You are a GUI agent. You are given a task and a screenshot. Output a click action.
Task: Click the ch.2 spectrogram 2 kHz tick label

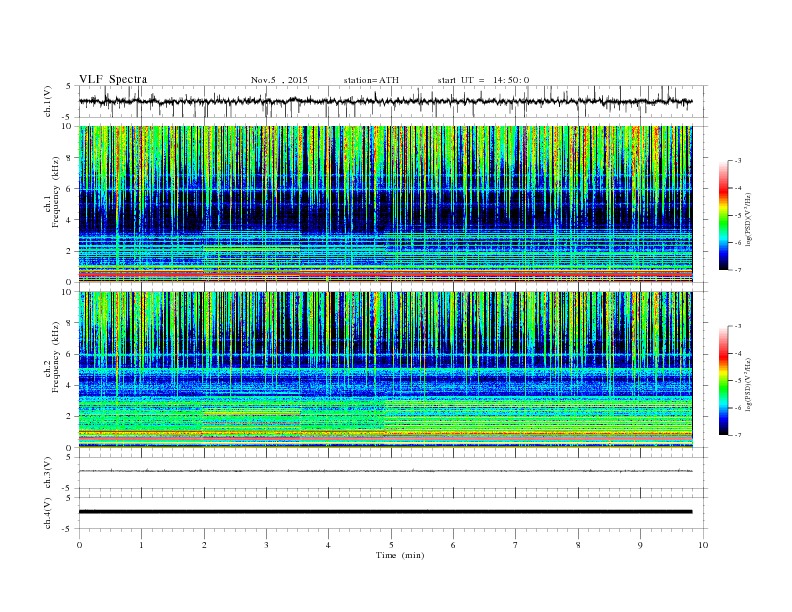pos(69,417)
